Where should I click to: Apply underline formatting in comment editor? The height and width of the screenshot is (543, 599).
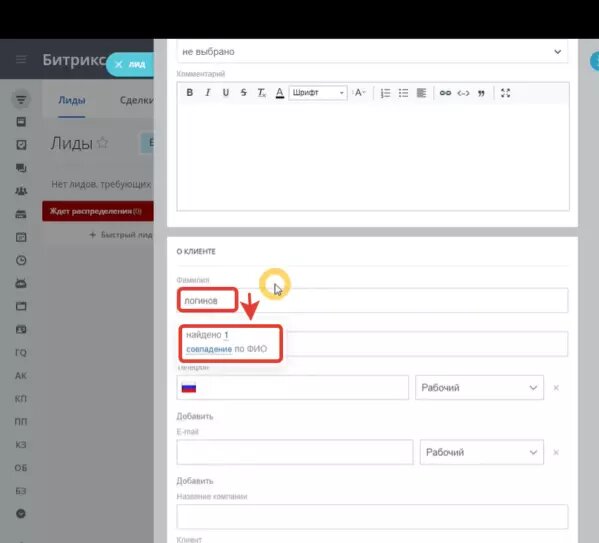(x=225, y=92)
